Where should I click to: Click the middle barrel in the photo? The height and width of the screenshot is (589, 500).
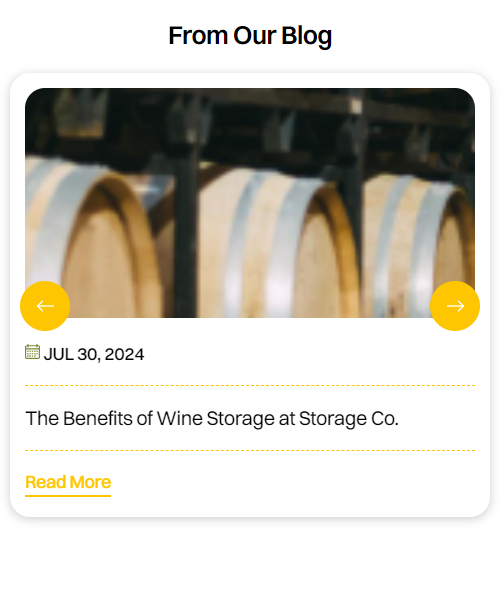[x=278, y=244]
